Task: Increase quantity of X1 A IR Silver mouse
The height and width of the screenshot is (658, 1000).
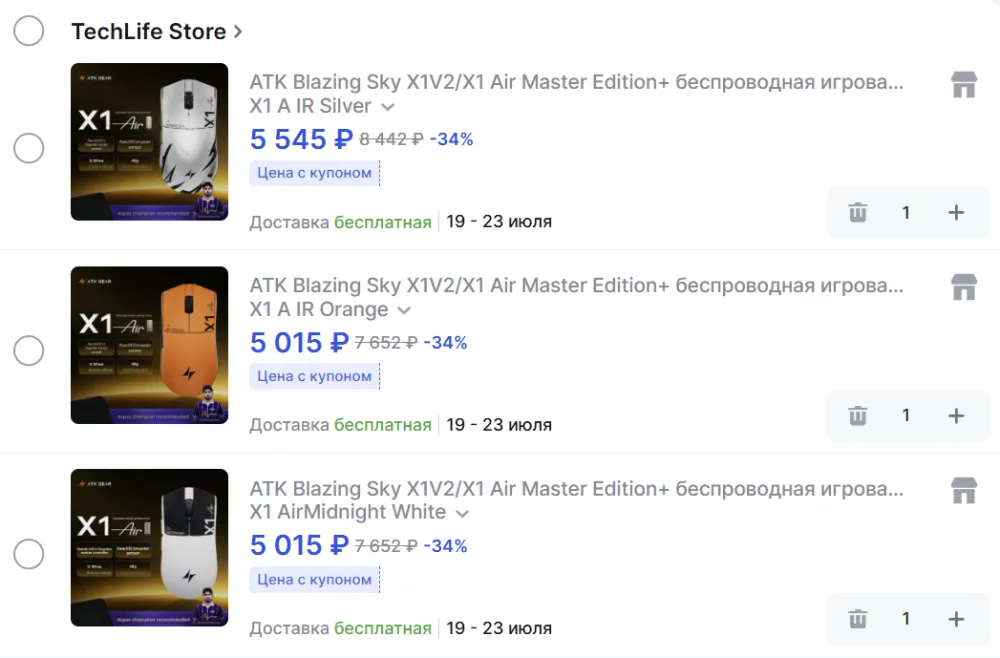Action: 956,212
